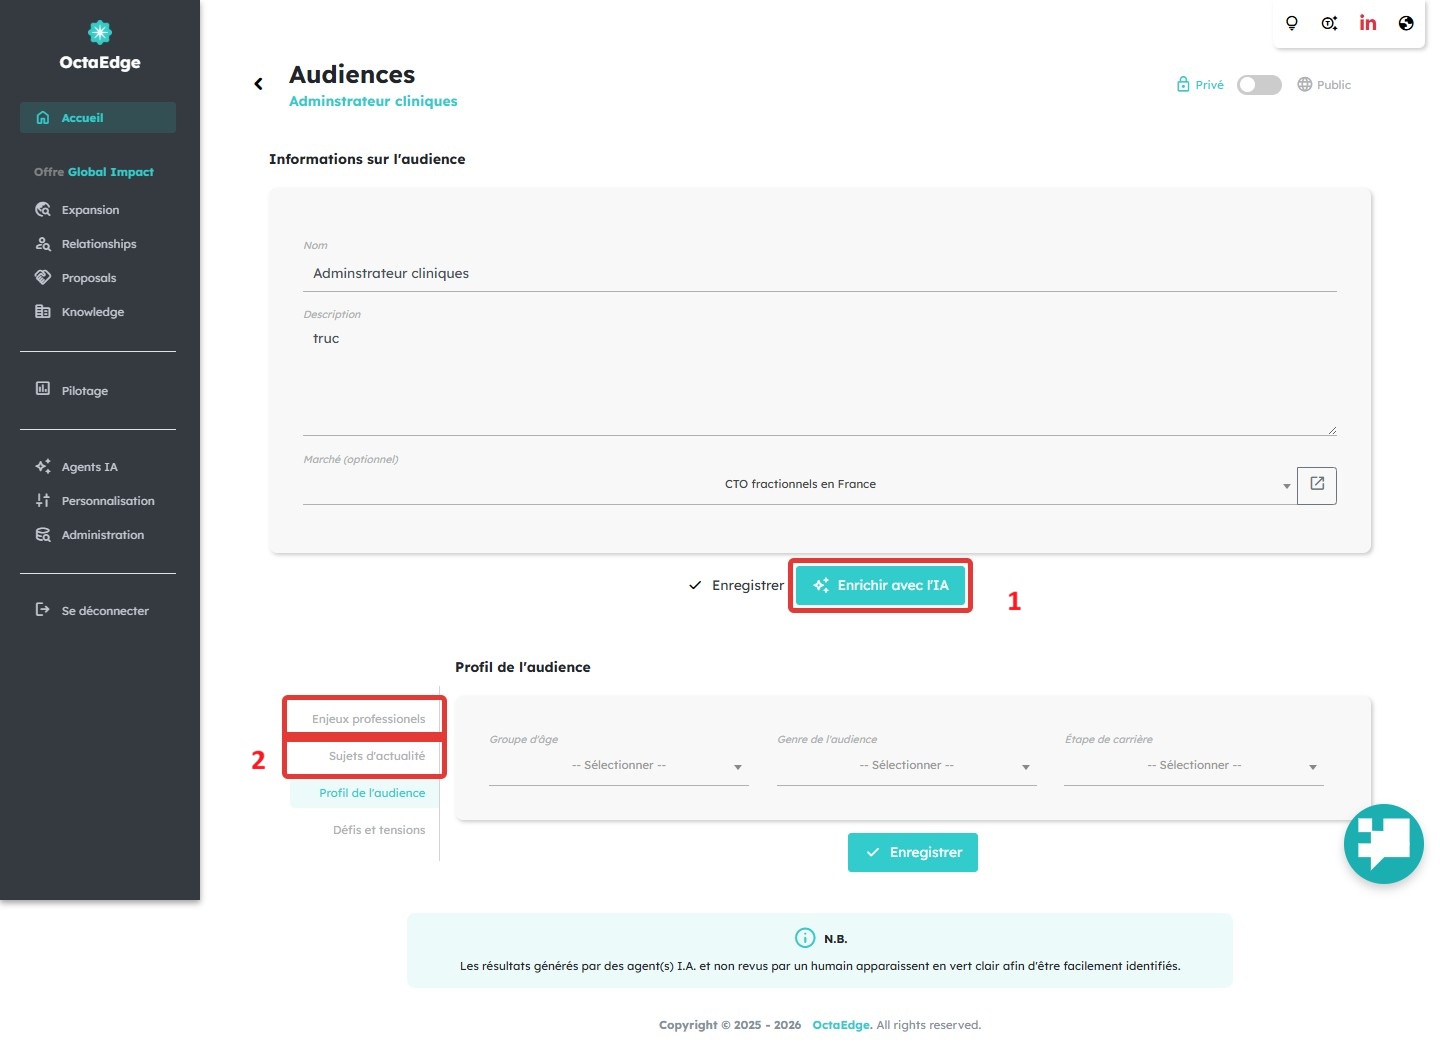Go back with the arrow beside Audiences
Viewport: 1440px width, 1047px height.
tap(258, 84)
